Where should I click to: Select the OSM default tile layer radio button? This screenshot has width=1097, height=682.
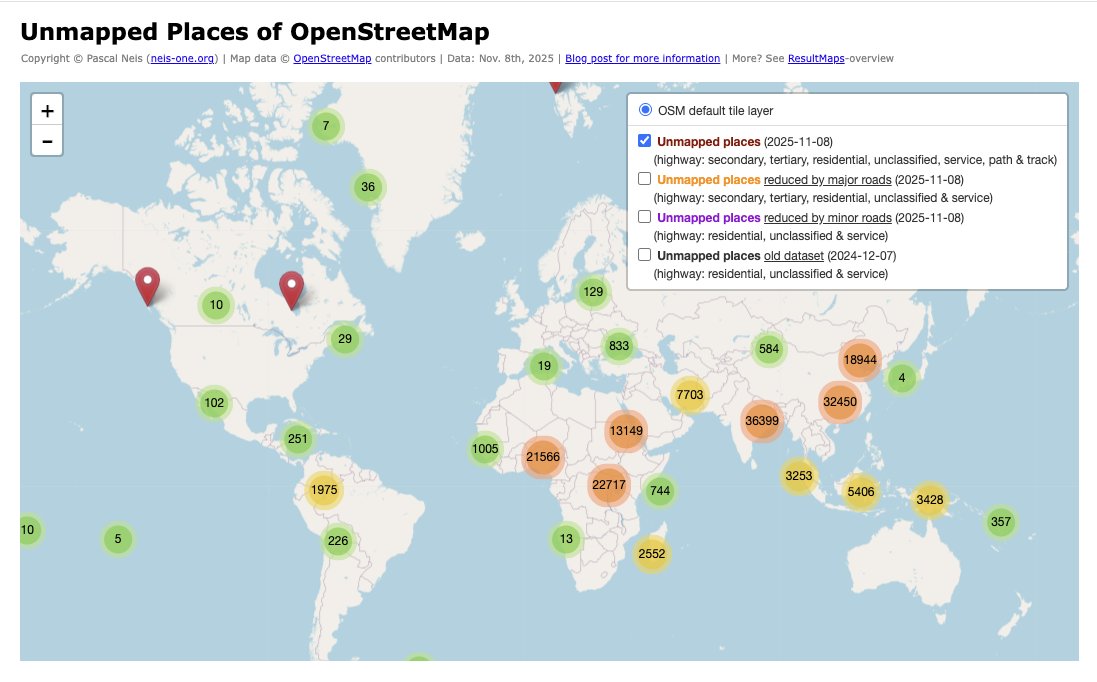(x=644, y=110)
